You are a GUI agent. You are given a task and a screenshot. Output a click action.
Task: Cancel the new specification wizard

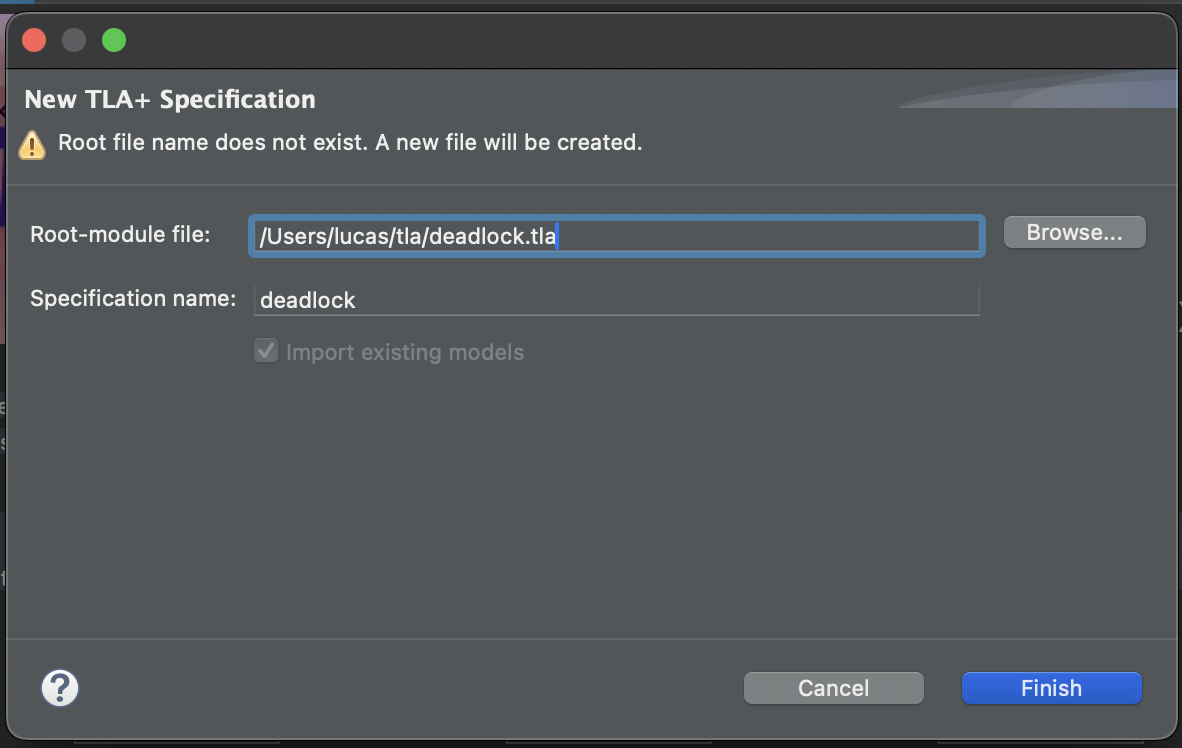click(x=833, y=688)
